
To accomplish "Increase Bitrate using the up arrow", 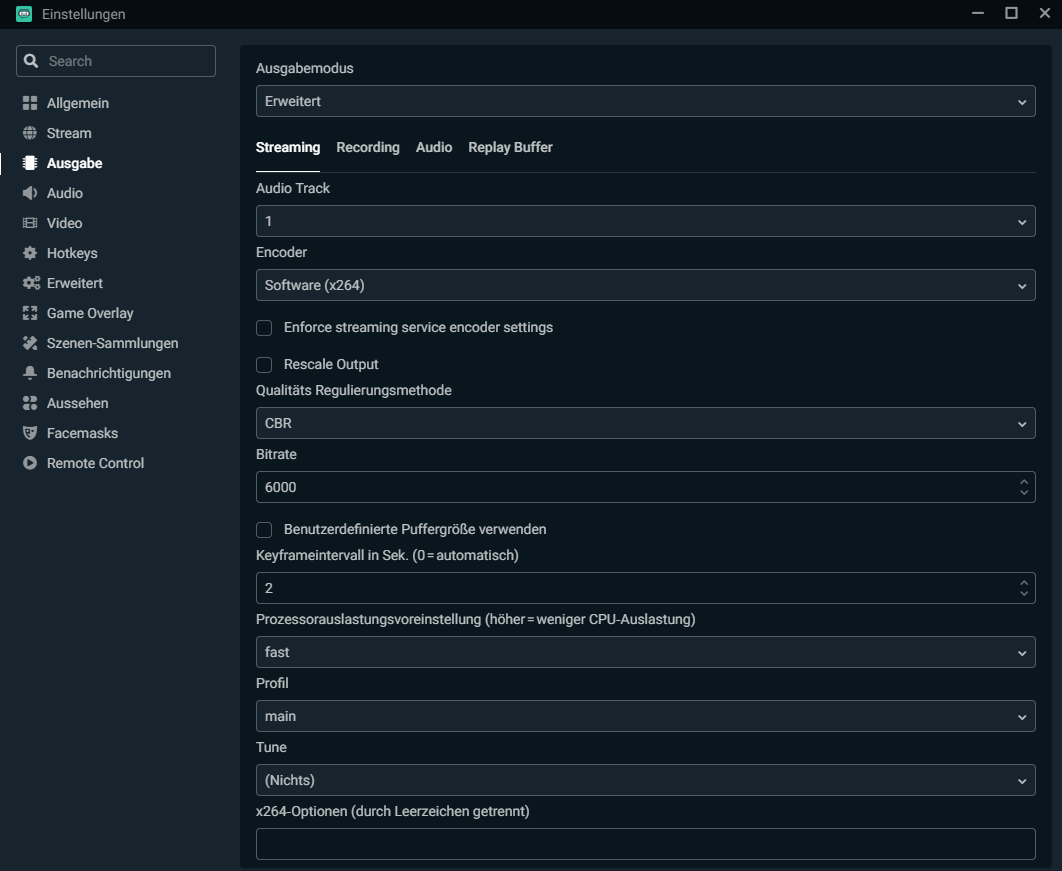I will (x=1023, y=482).
